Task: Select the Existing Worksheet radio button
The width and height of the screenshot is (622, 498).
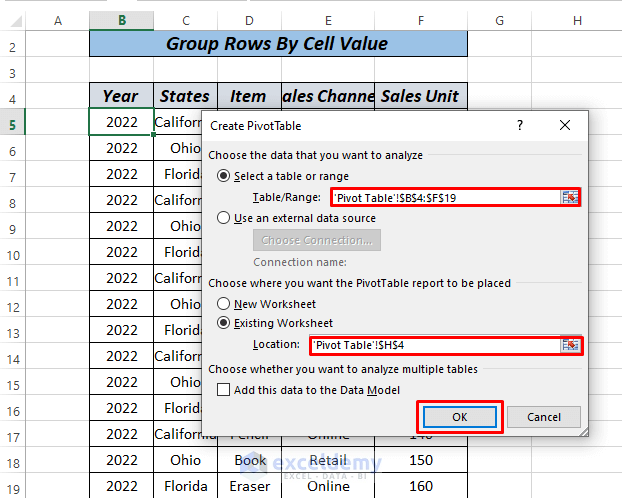Action: tap(223, 323)
